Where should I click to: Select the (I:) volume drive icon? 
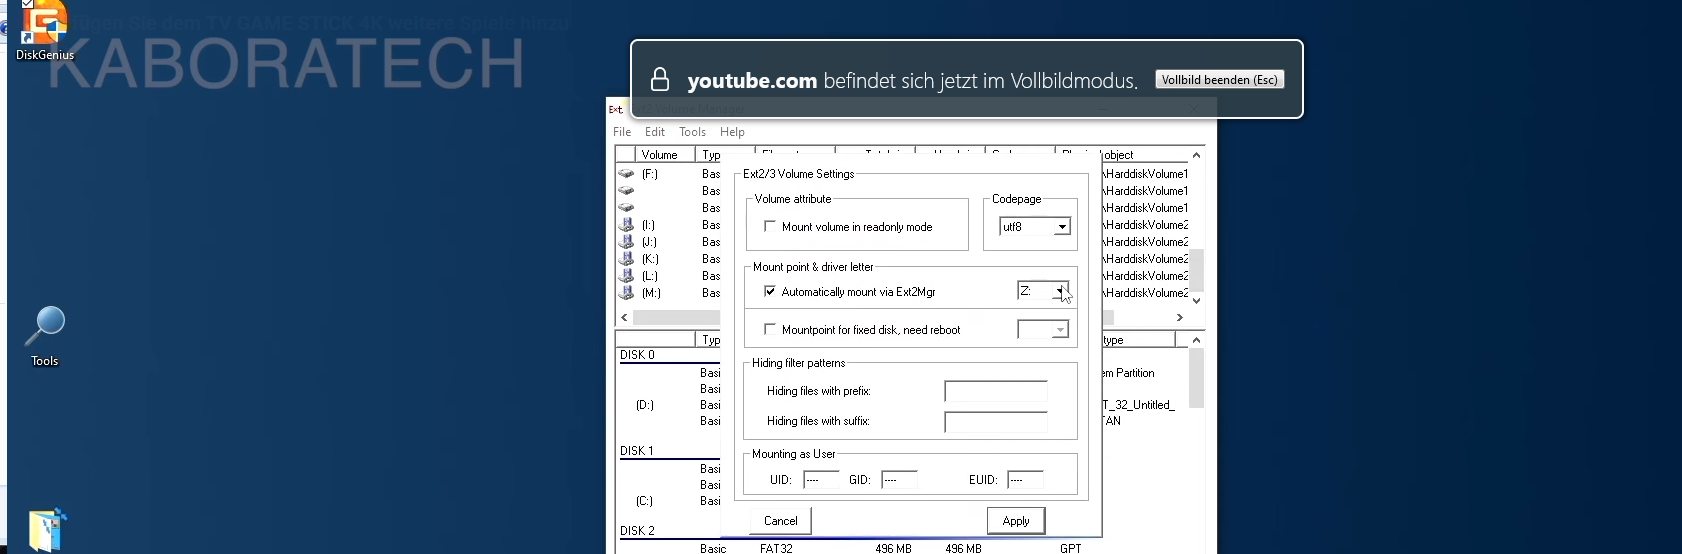626,225
